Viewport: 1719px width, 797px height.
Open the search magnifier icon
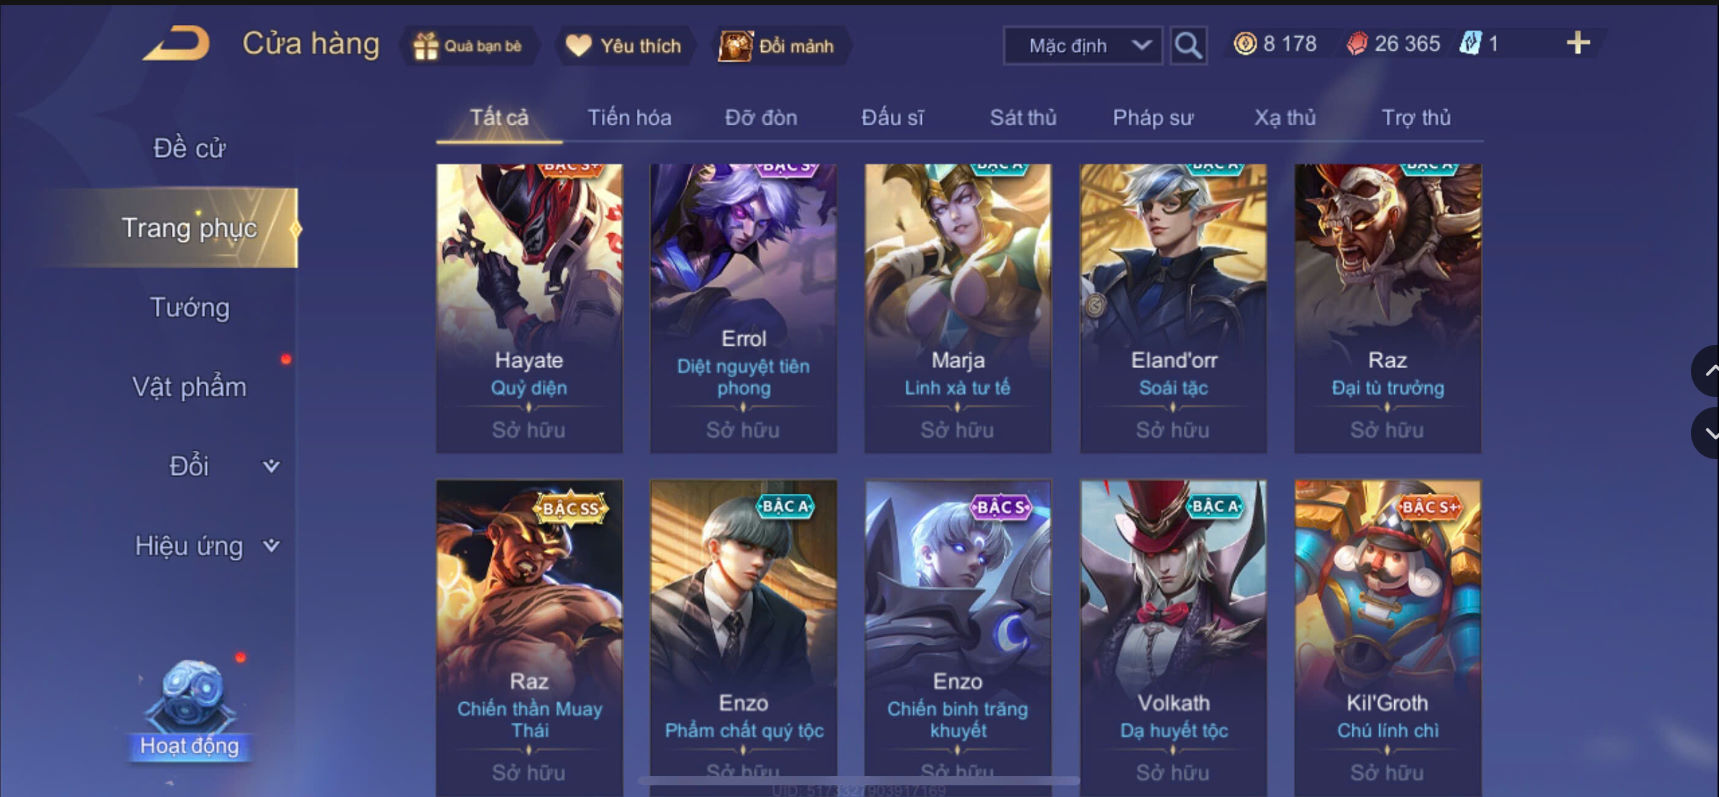pos(1188,45)
